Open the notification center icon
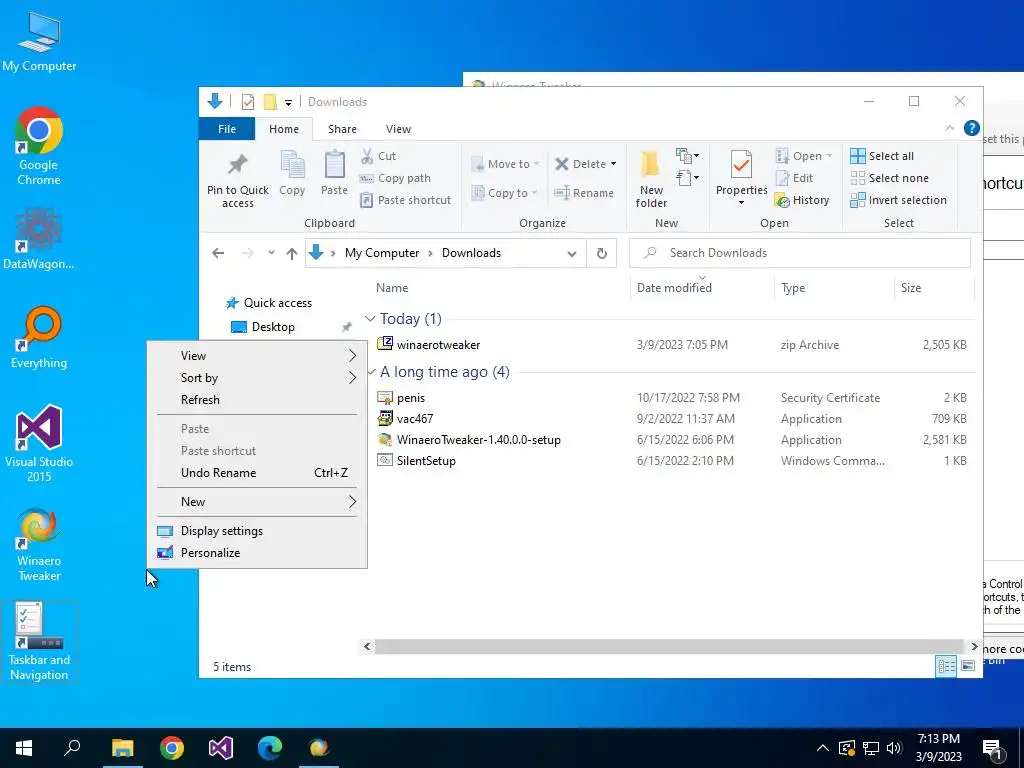 993,748
